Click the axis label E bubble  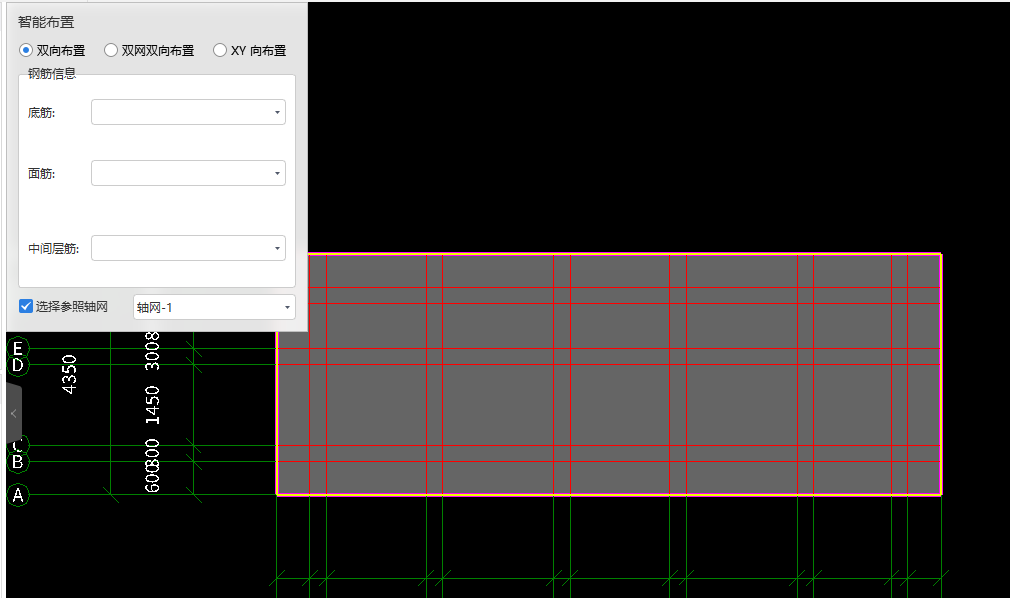[17, 348]
